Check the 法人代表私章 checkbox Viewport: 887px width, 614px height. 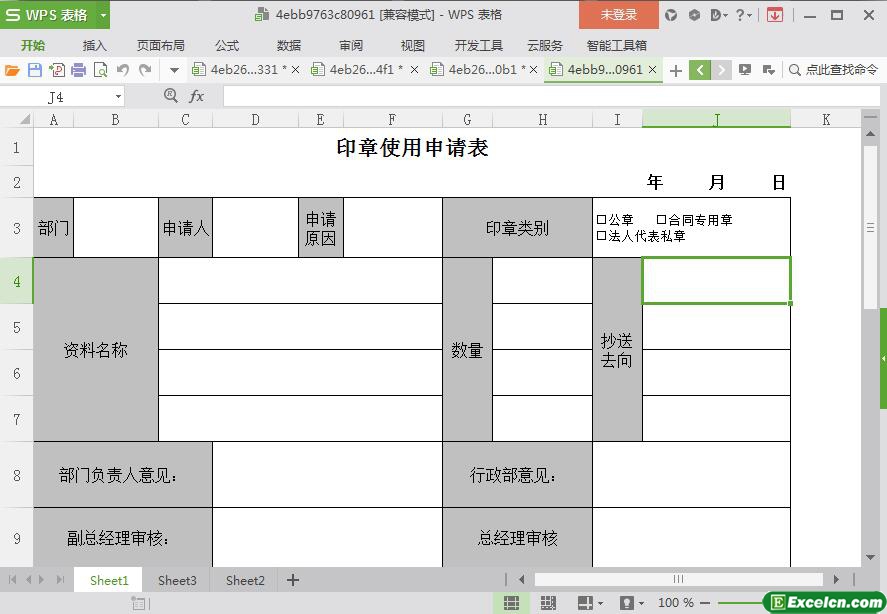(x=601, y=237)
